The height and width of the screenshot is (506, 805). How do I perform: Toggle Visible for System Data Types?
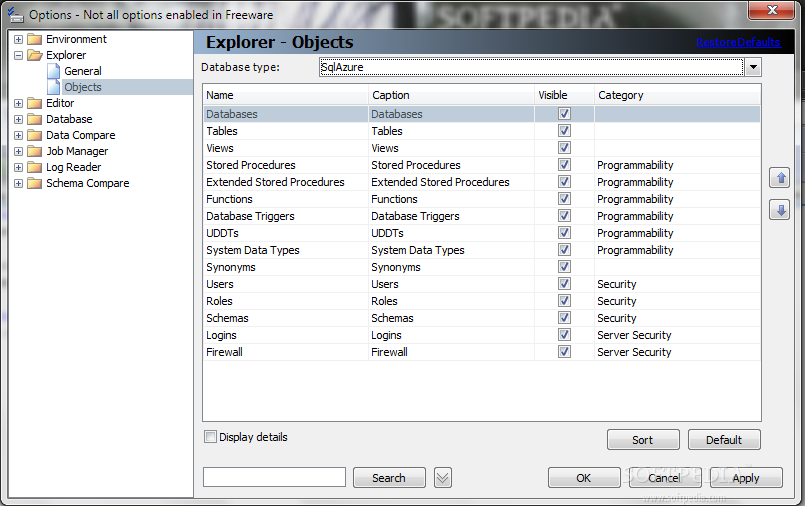[x=564, y=249]
